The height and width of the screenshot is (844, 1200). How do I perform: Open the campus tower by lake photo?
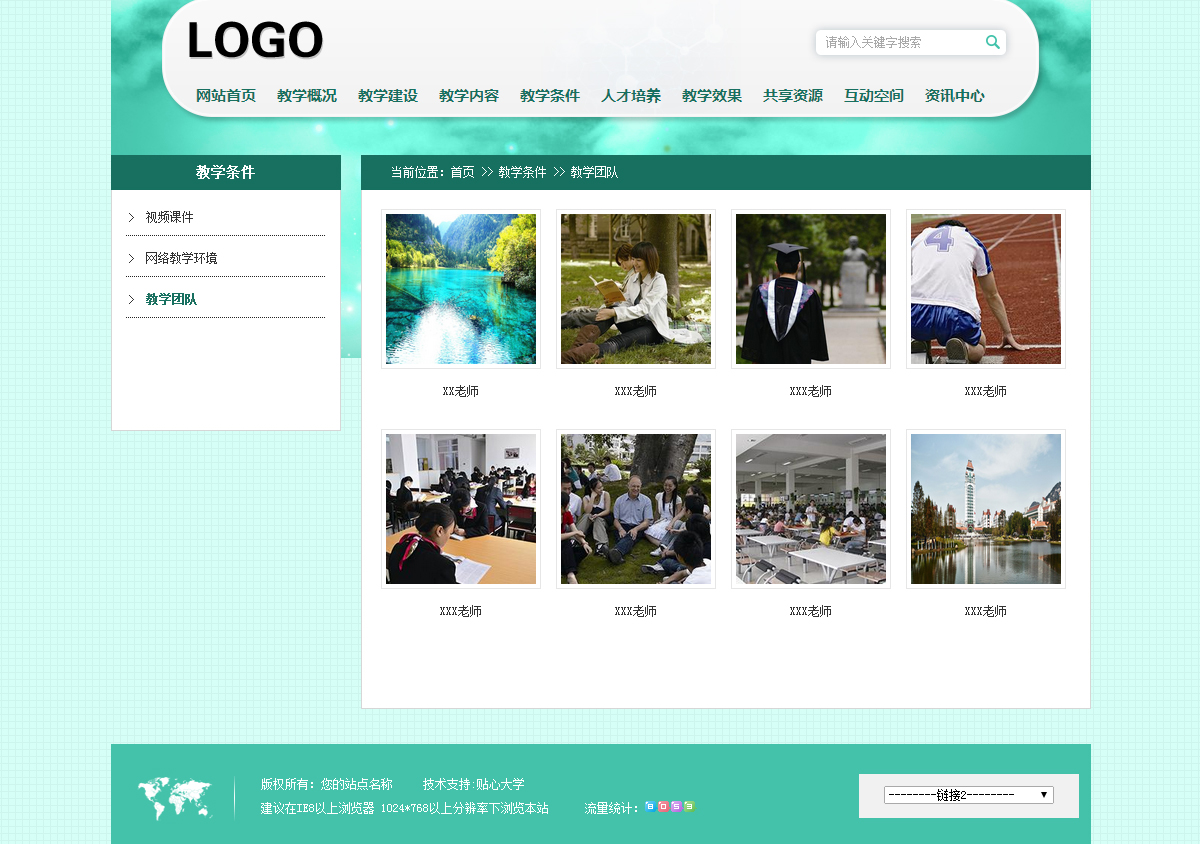pyautogui.click(x=986, y=509)
